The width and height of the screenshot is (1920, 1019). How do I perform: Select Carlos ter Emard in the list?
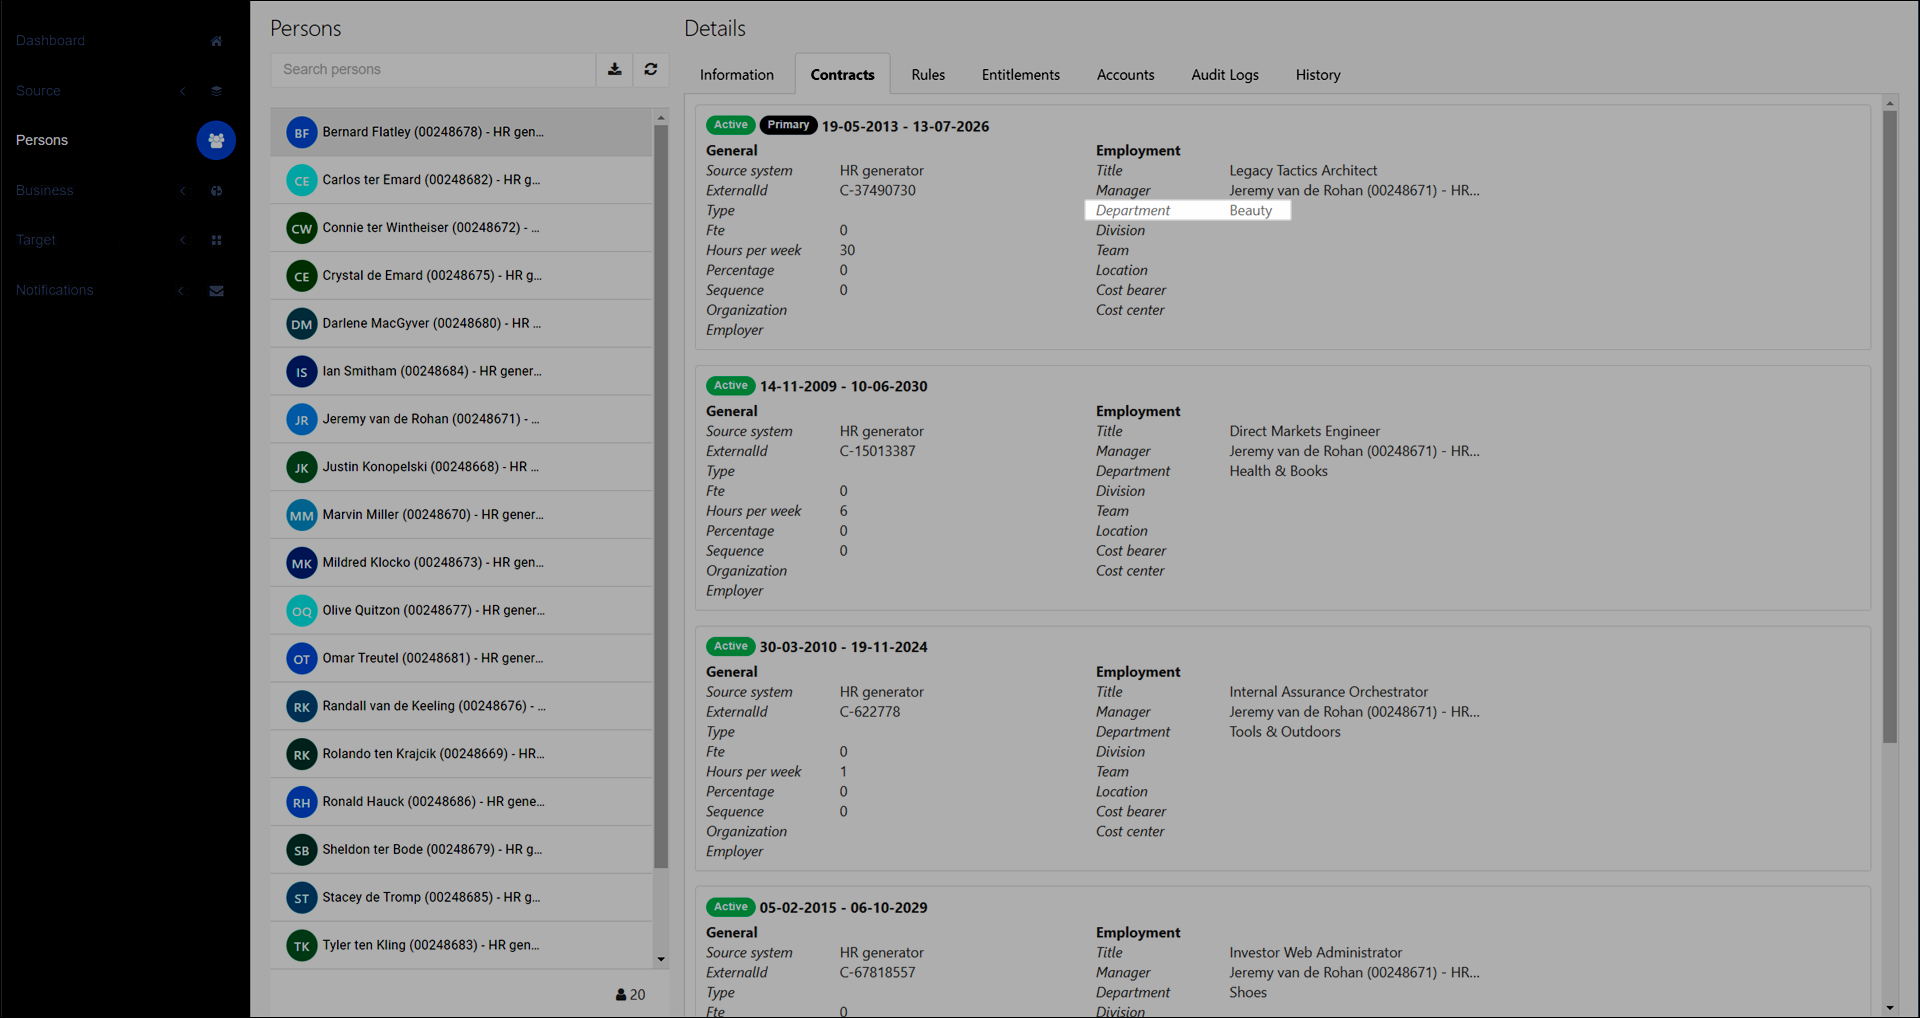point(461,180)
